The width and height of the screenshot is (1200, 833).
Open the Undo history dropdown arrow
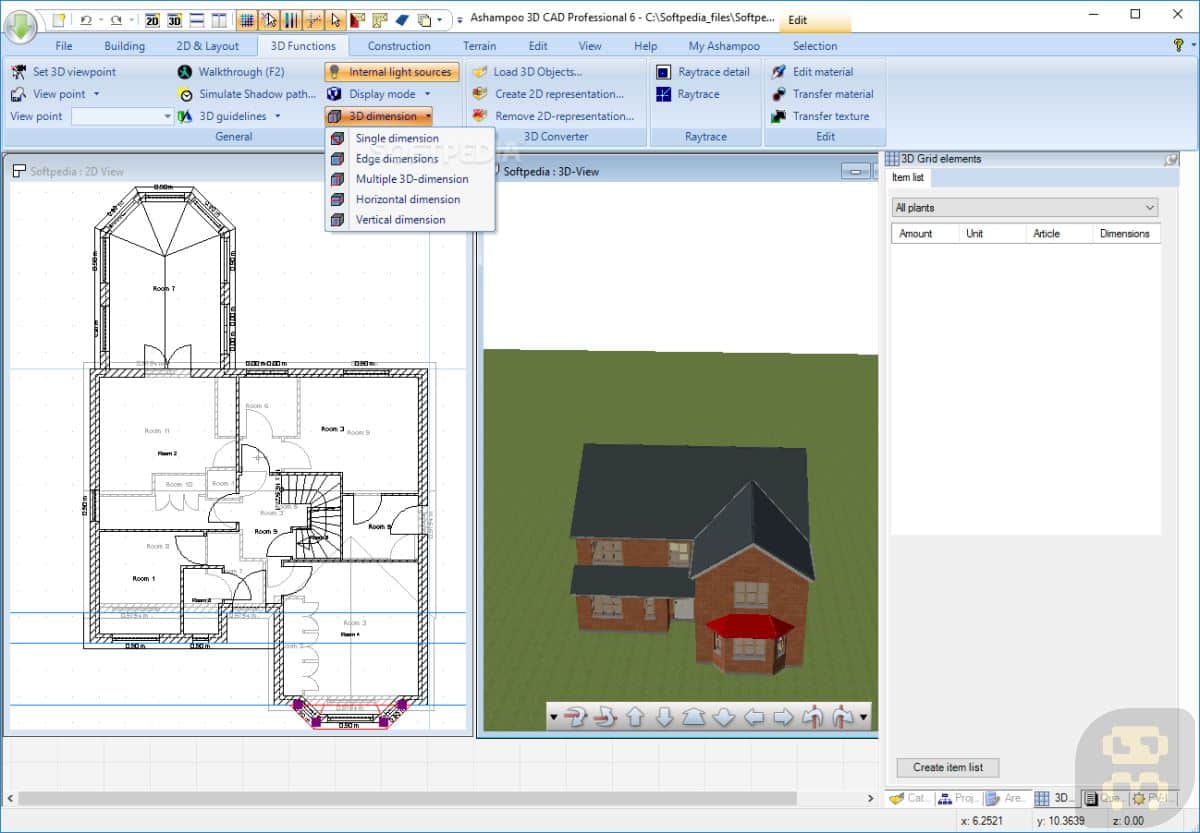(x=101, y=19)
